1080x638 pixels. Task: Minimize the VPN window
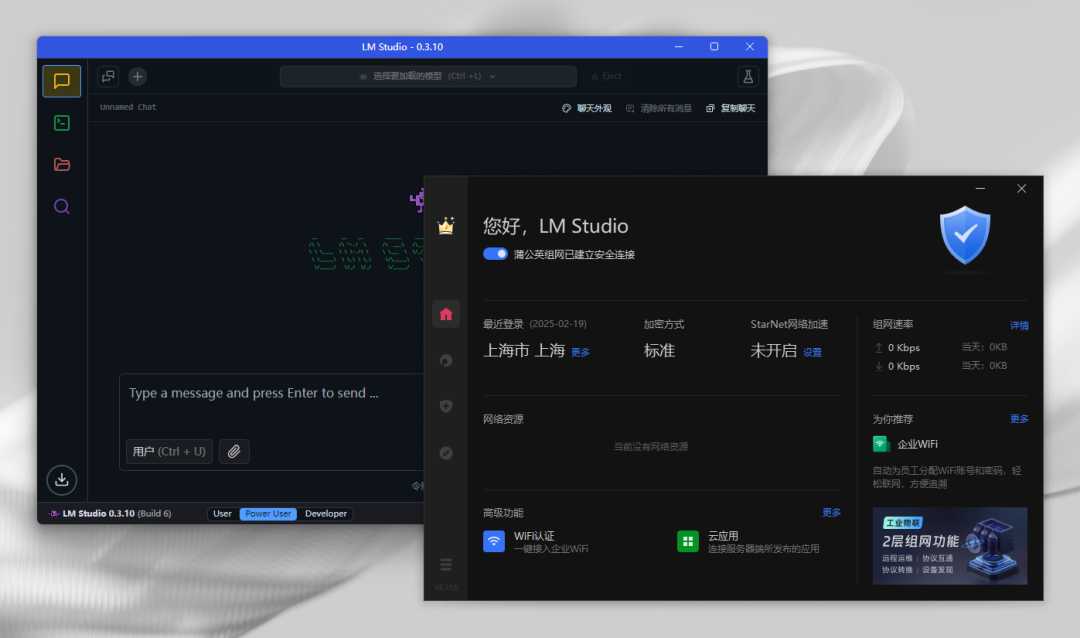980,188
